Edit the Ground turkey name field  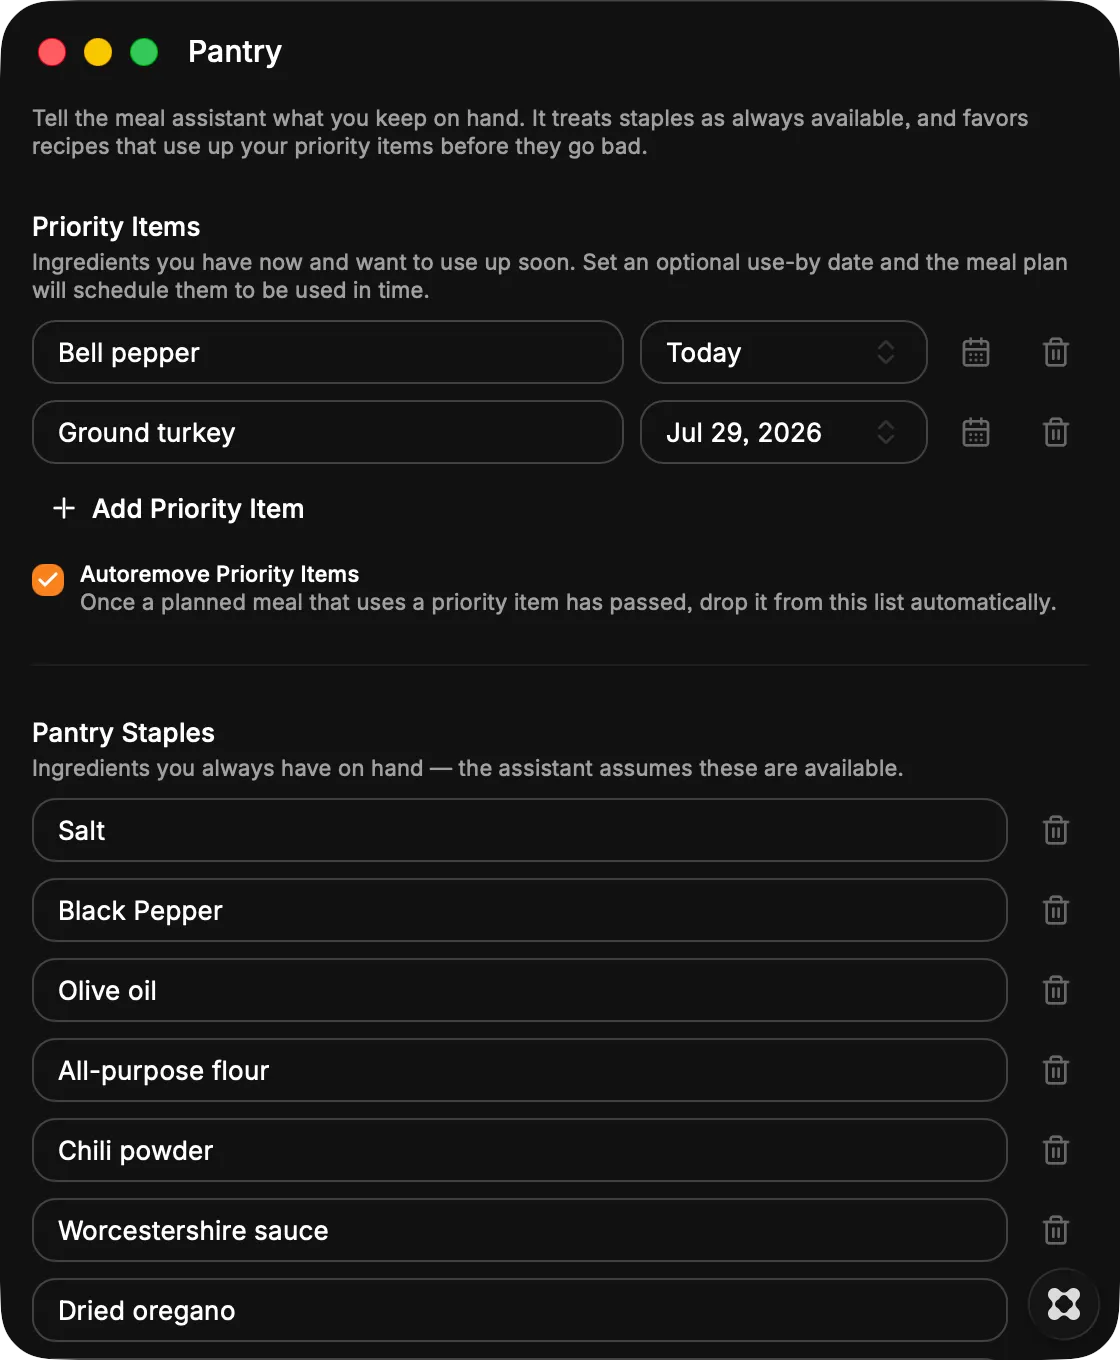pos(328,432)
